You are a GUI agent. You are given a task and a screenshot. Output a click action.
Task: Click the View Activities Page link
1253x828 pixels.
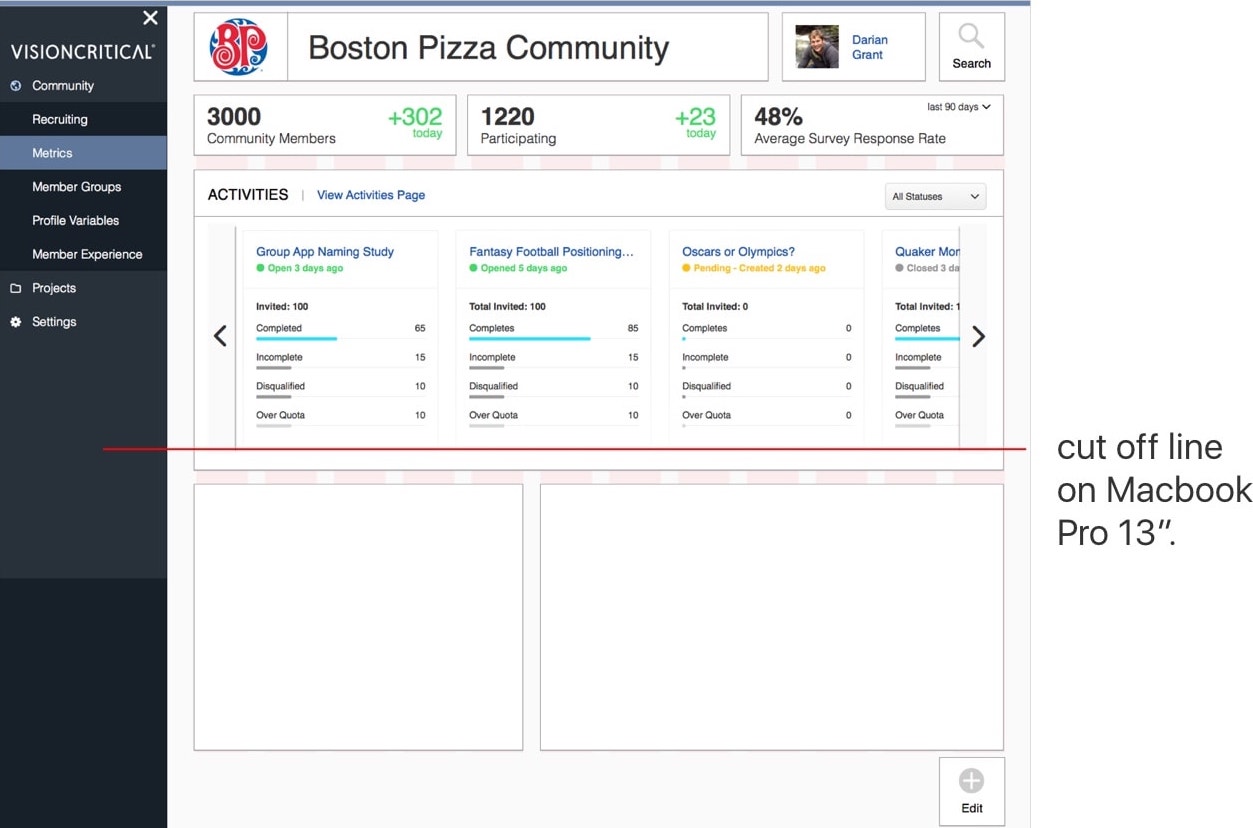pos(371,195)
